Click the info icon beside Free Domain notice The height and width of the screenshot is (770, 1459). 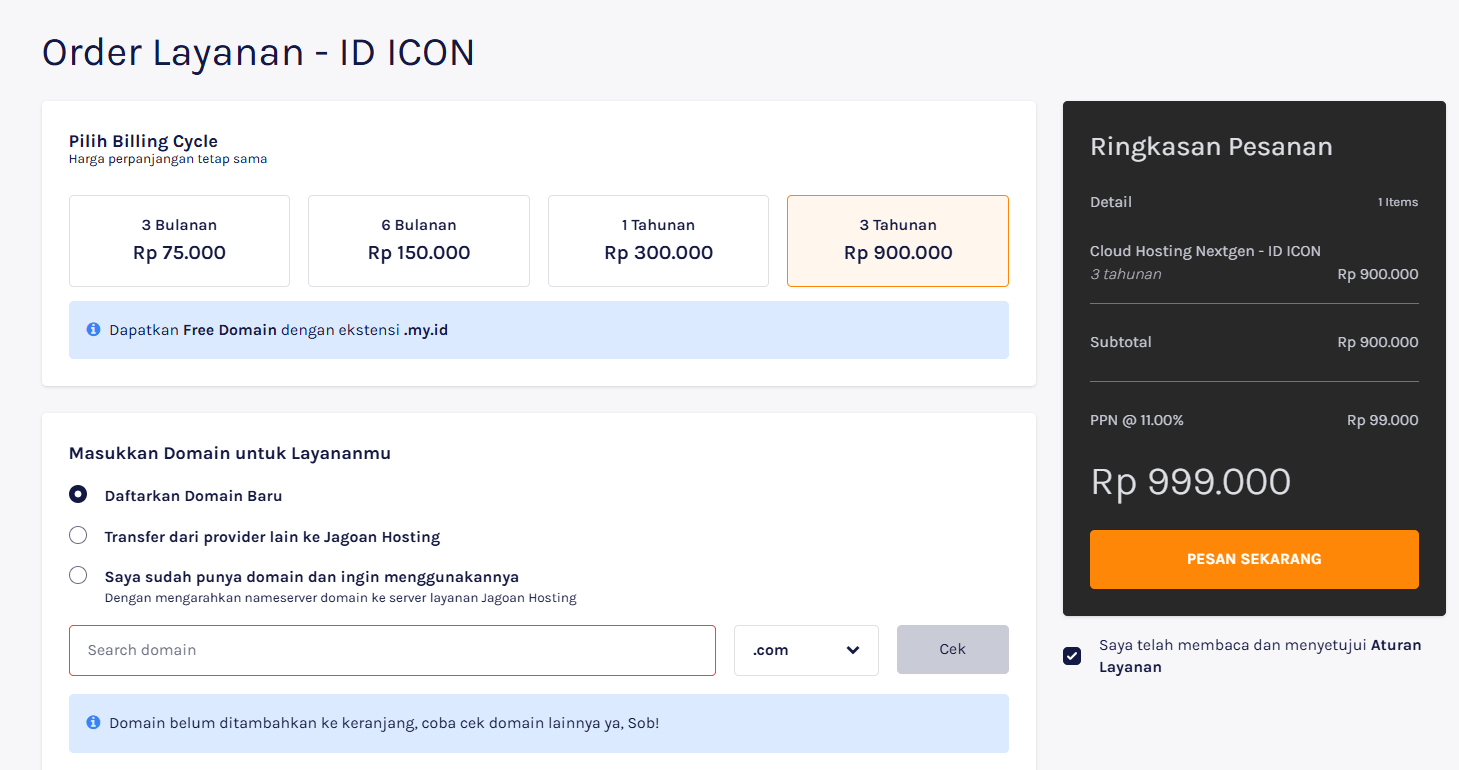click(93, 329)
